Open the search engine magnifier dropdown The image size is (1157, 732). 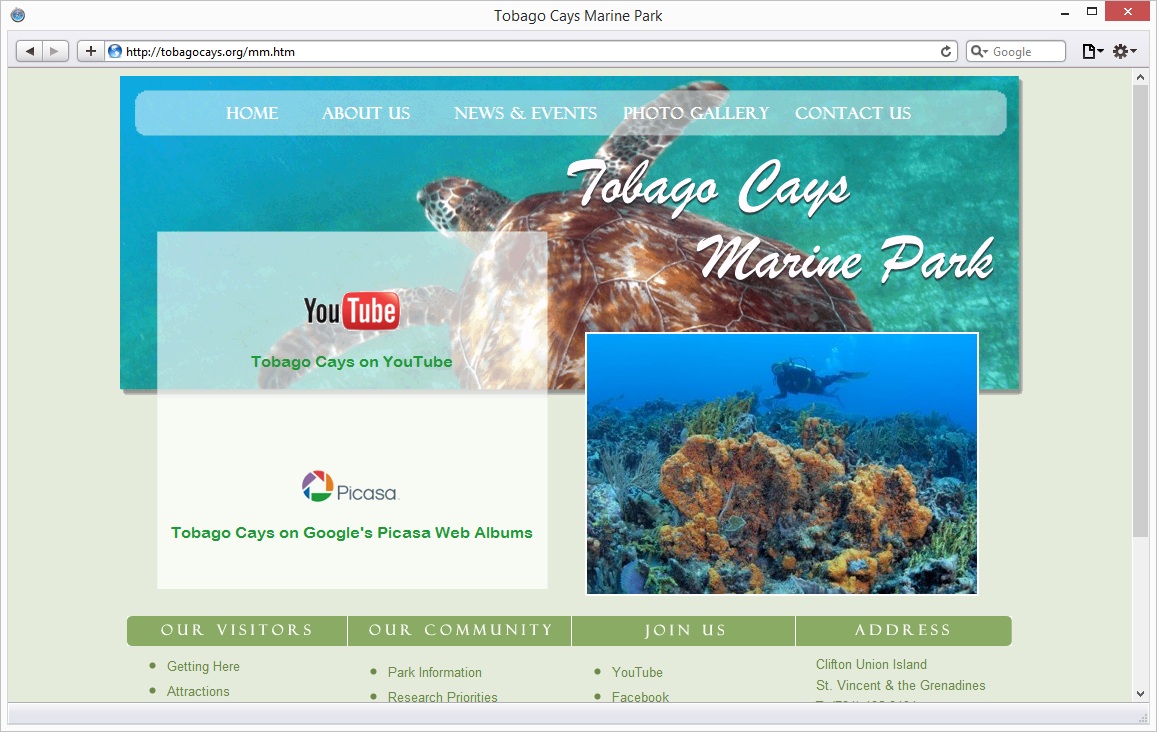pos(979,51)
